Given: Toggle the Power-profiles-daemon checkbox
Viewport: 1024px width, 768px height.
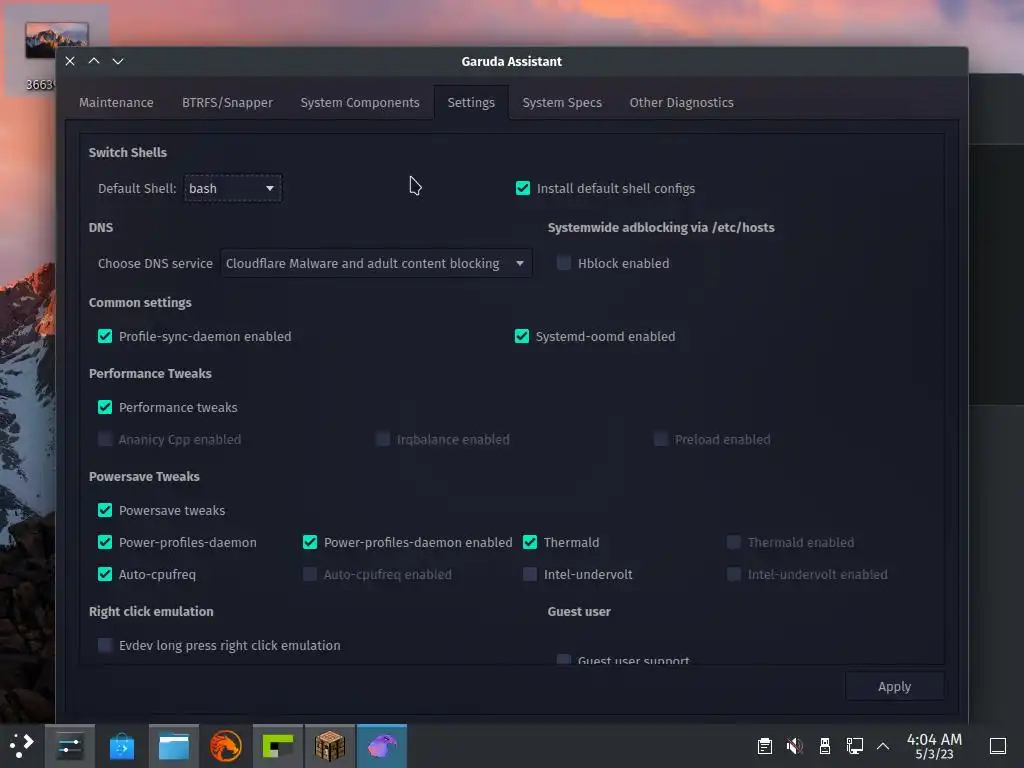Looking at the screenshot, I should click(x=104, y=542).
